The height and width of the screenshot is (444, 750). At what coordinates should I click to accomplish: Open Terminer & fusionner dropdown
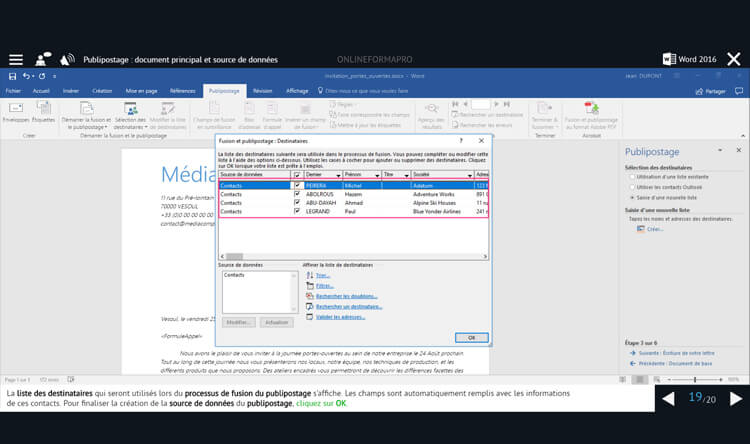(x=544, y=116)
